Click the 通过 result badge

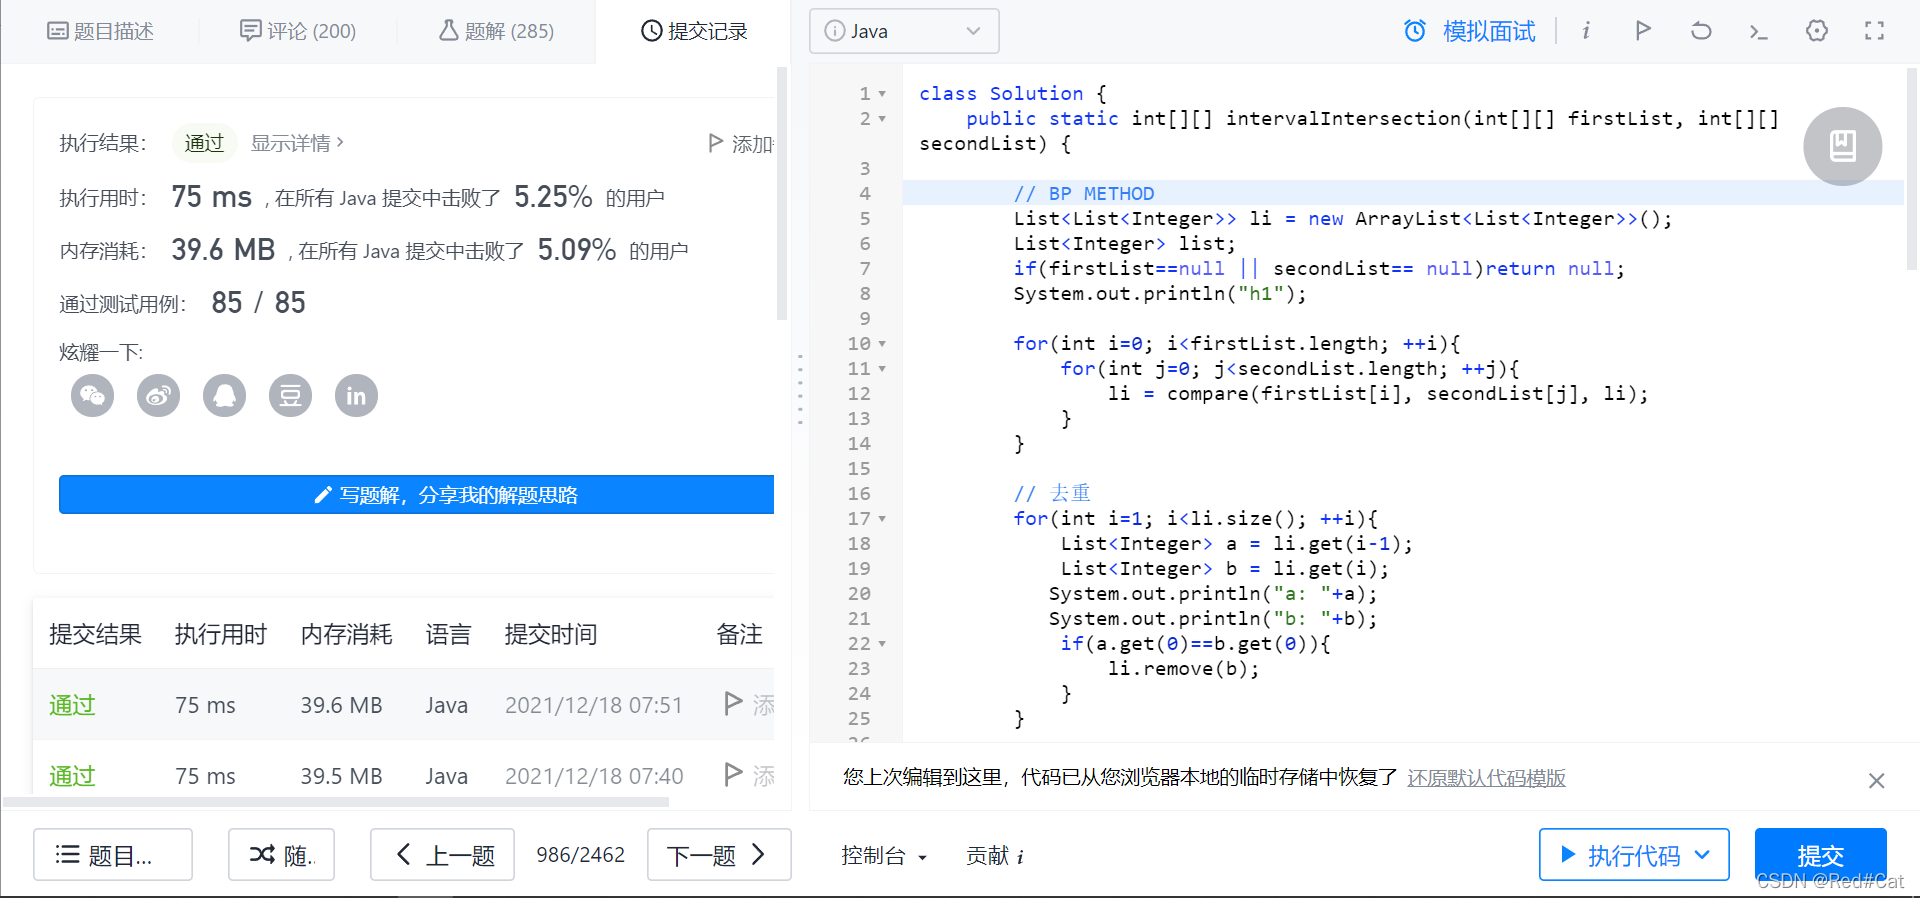[204, 143]
